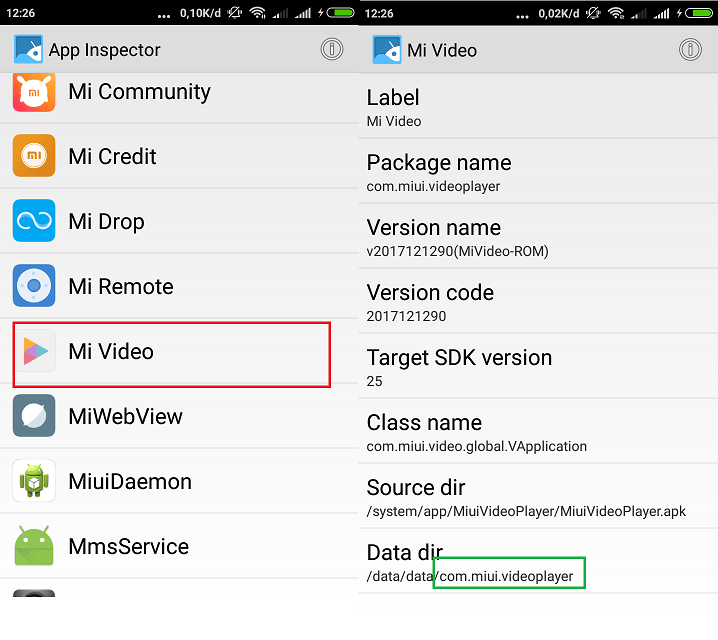Select MiWebView from the list
The height and width of the screenshot is (640, 718).
click(x=179, y=416)
